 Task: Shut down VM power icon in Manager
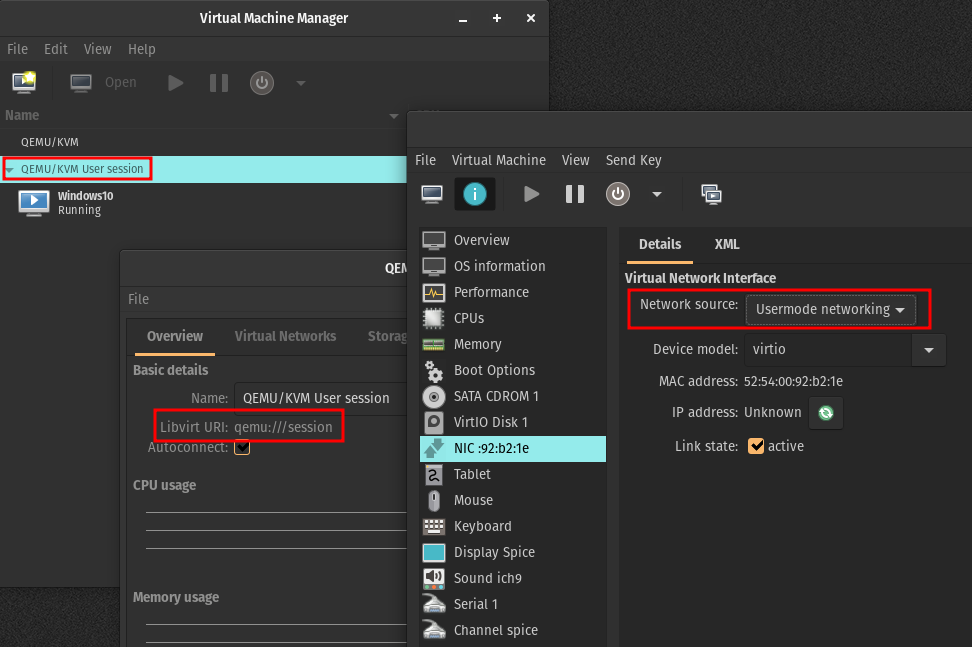(x=262, y=82)
